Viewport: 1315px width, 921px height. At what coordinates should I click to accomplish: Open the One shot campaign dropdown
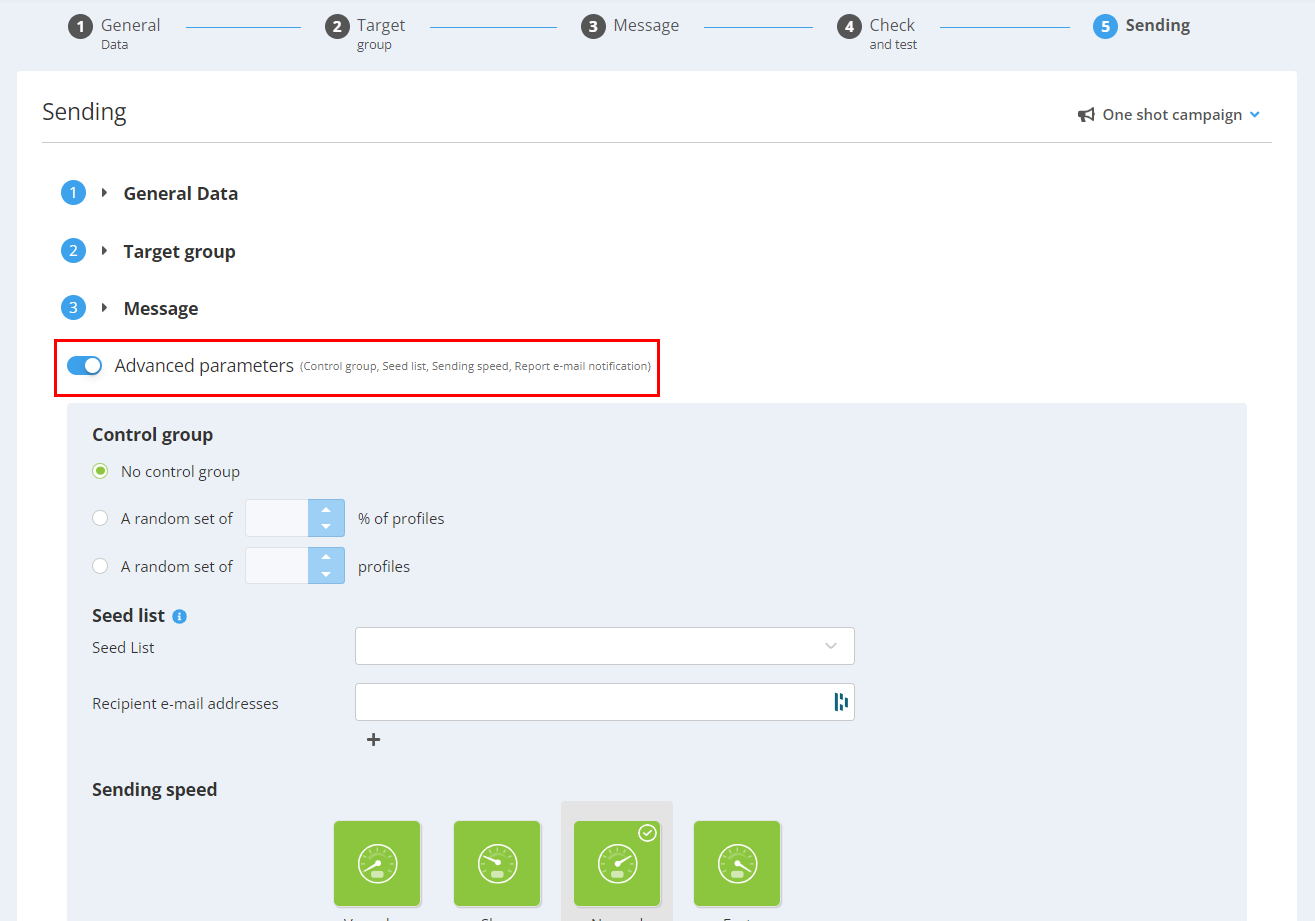tap(1169, 115)
